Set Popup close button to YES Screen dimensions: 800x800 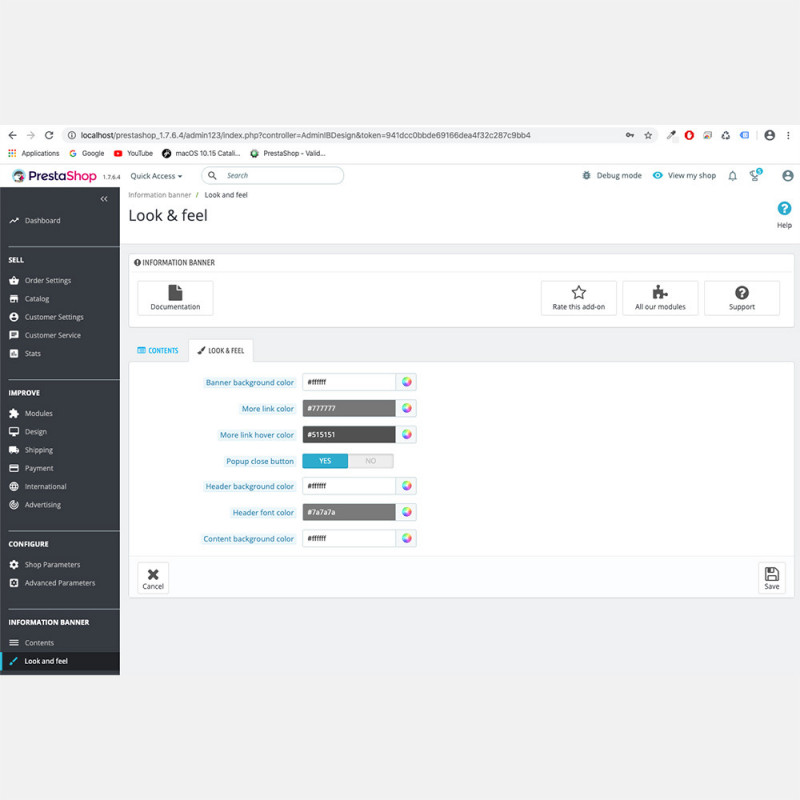point(325,461)
